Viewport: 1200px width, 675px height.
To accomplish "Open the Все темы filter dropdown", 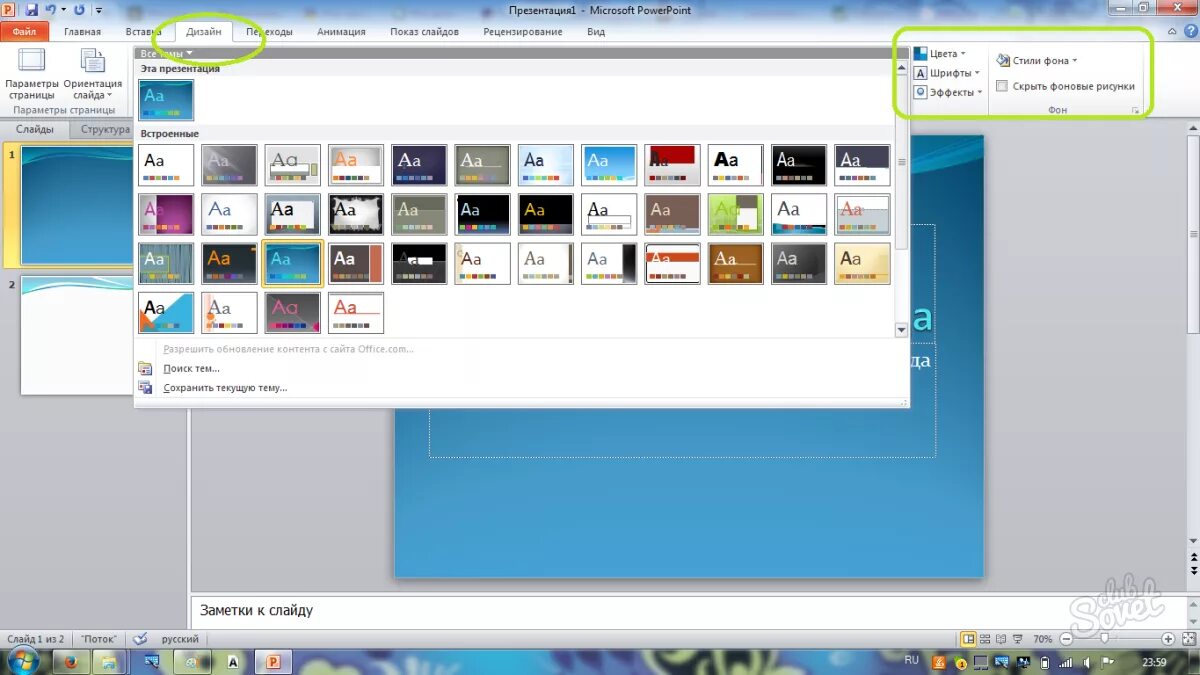I will click(166, 53).
